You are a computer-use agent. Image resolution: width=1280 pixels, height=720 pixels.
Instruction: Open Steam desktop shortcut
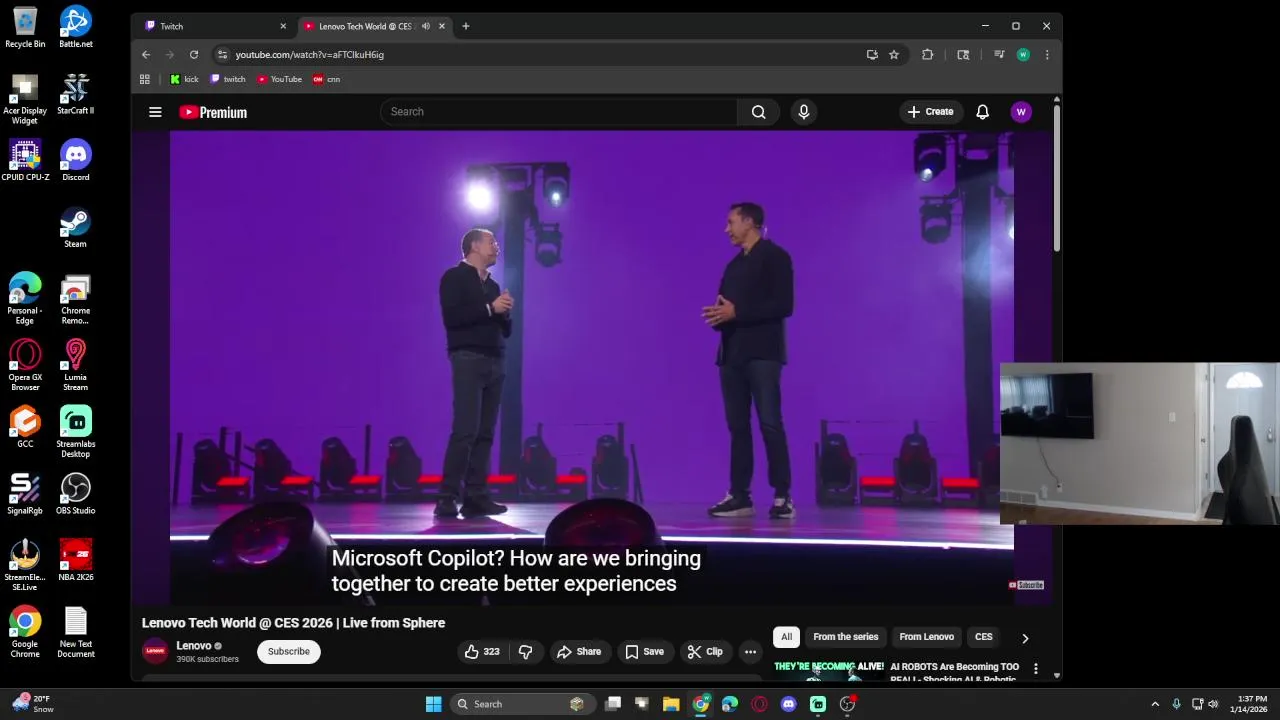(75, 227)
